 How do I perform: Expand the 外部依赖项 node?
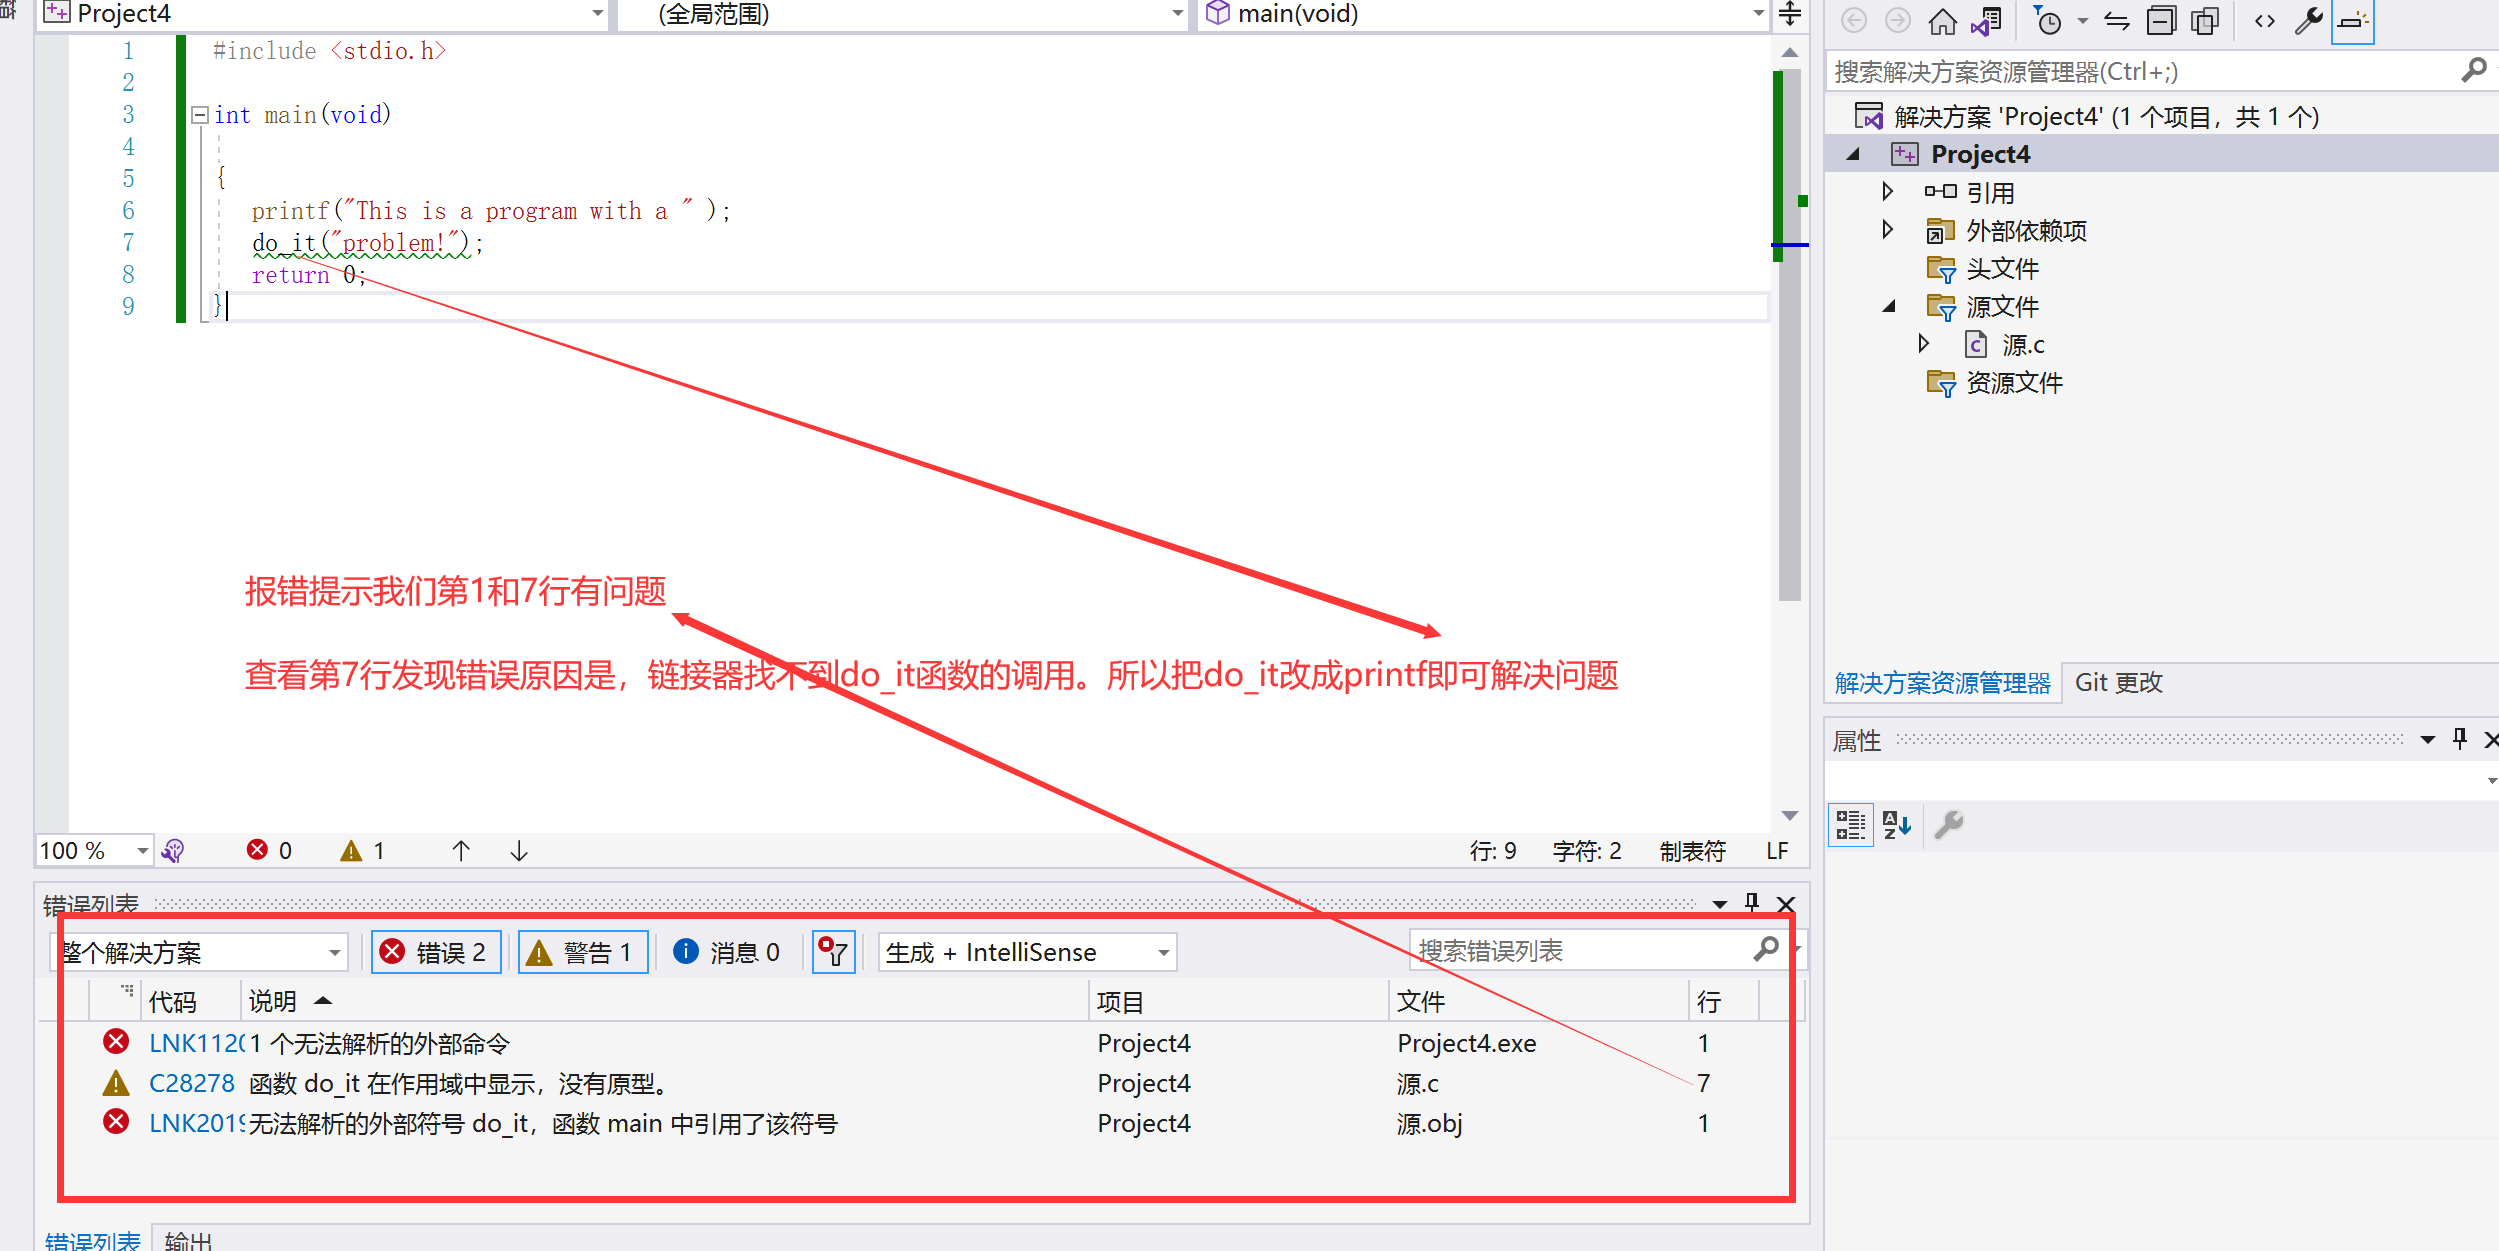pyautogui.click(x=1887, y=229)
